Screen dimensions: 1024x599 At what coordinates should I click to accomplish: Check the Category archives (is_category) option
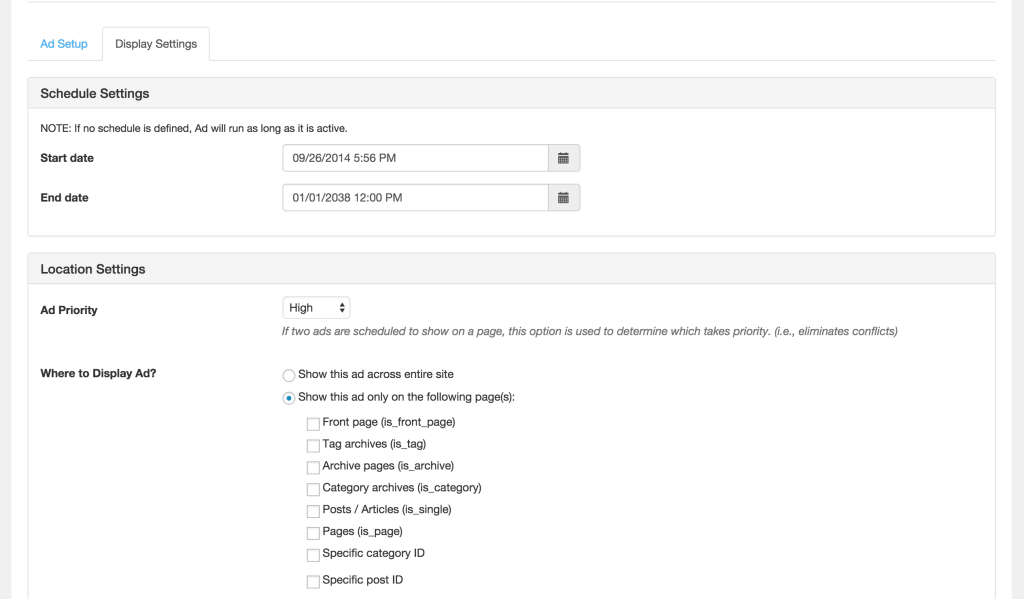pos(314,490)
